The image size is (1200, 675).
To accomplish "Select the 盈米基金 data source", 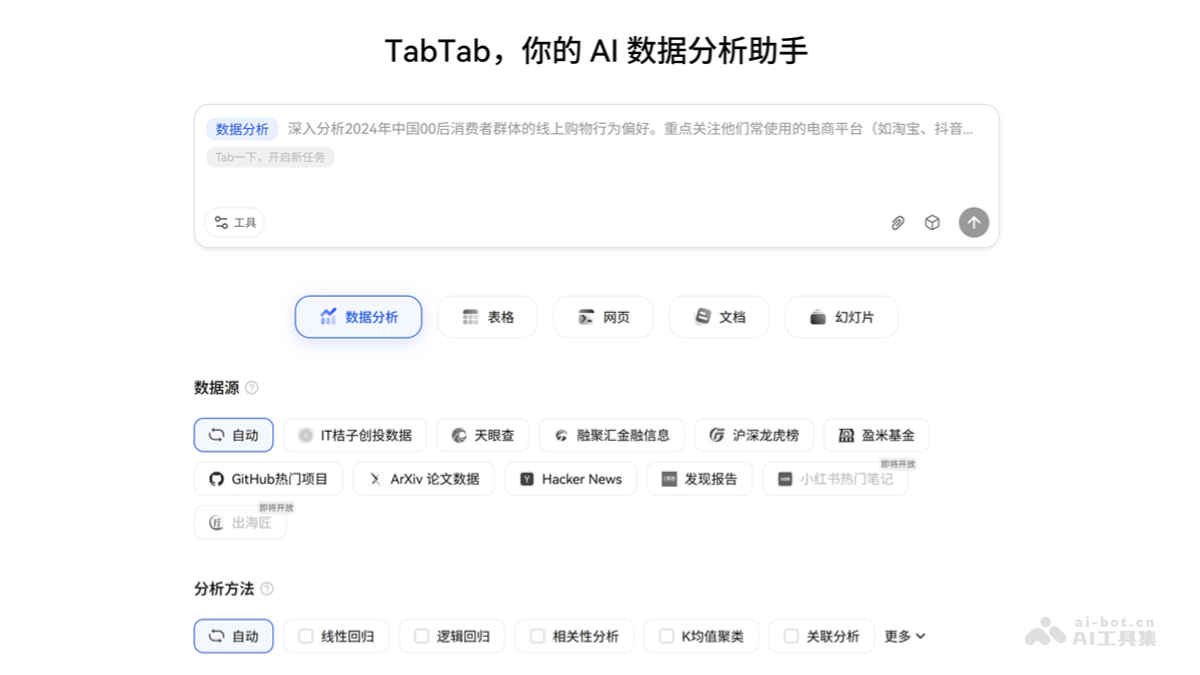I will click(875, 435).
